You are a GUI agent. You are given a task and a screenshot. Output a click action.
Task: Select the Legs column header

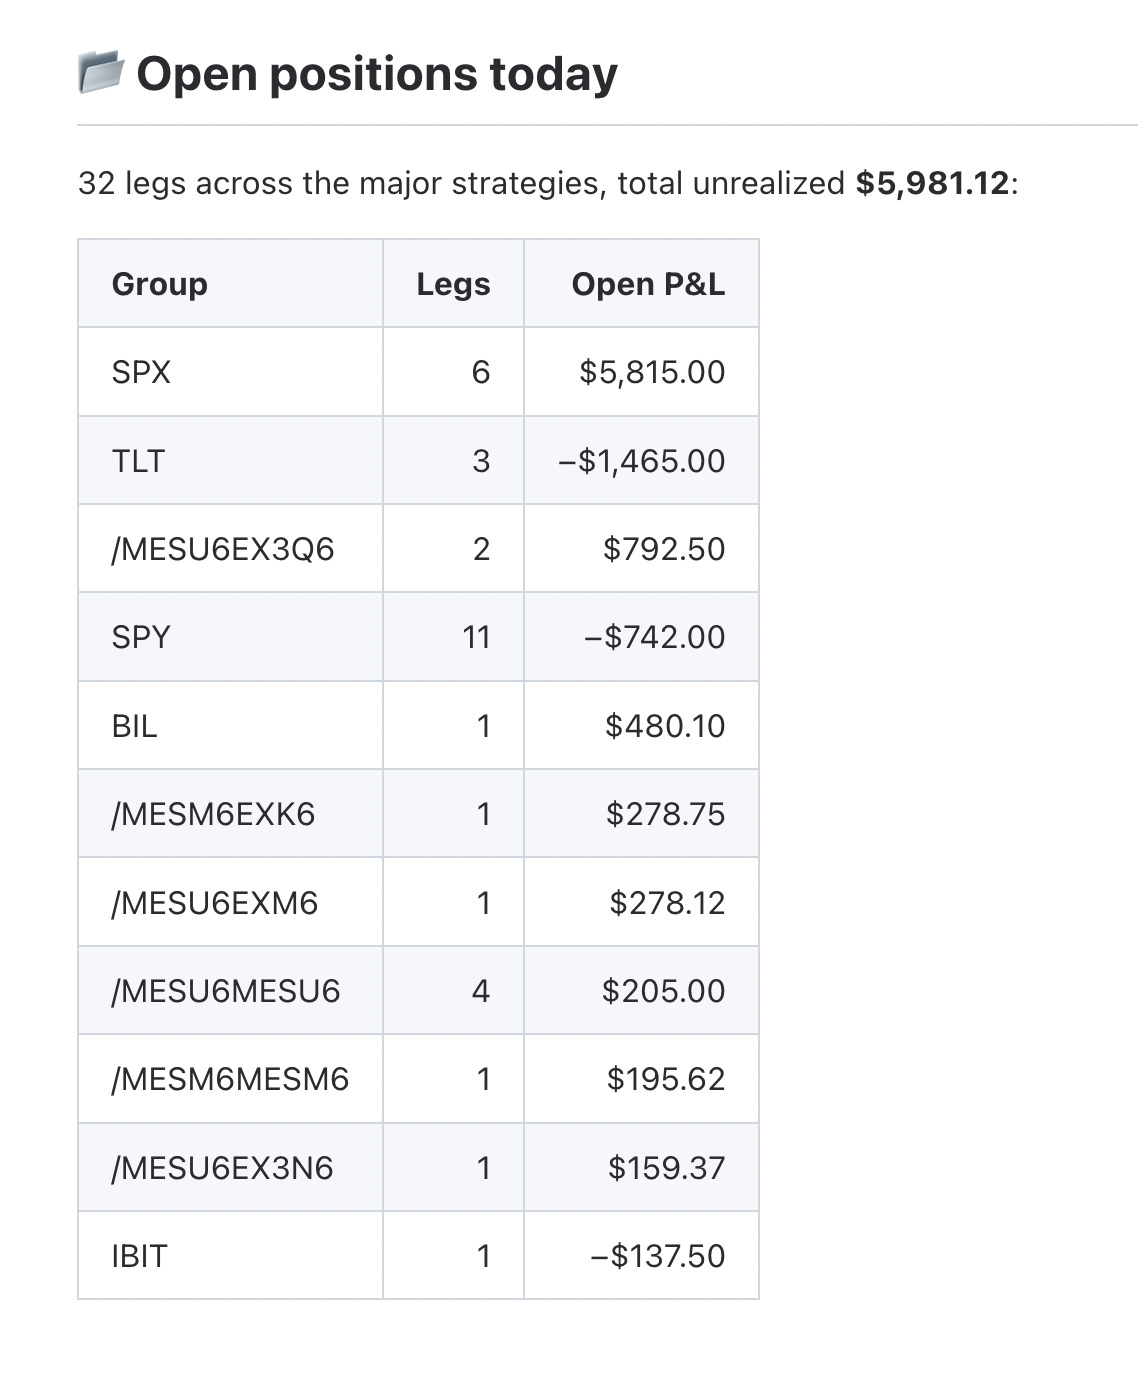click(453, 284)
